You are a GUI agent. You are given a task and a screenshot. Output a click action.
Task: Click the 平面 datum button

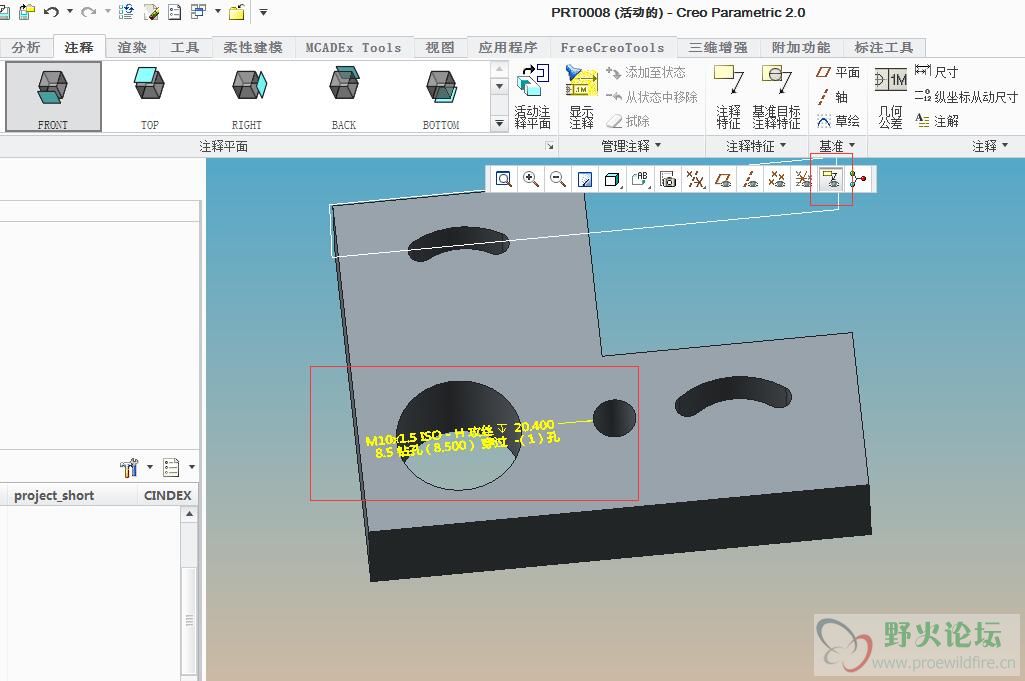[838, 72]
